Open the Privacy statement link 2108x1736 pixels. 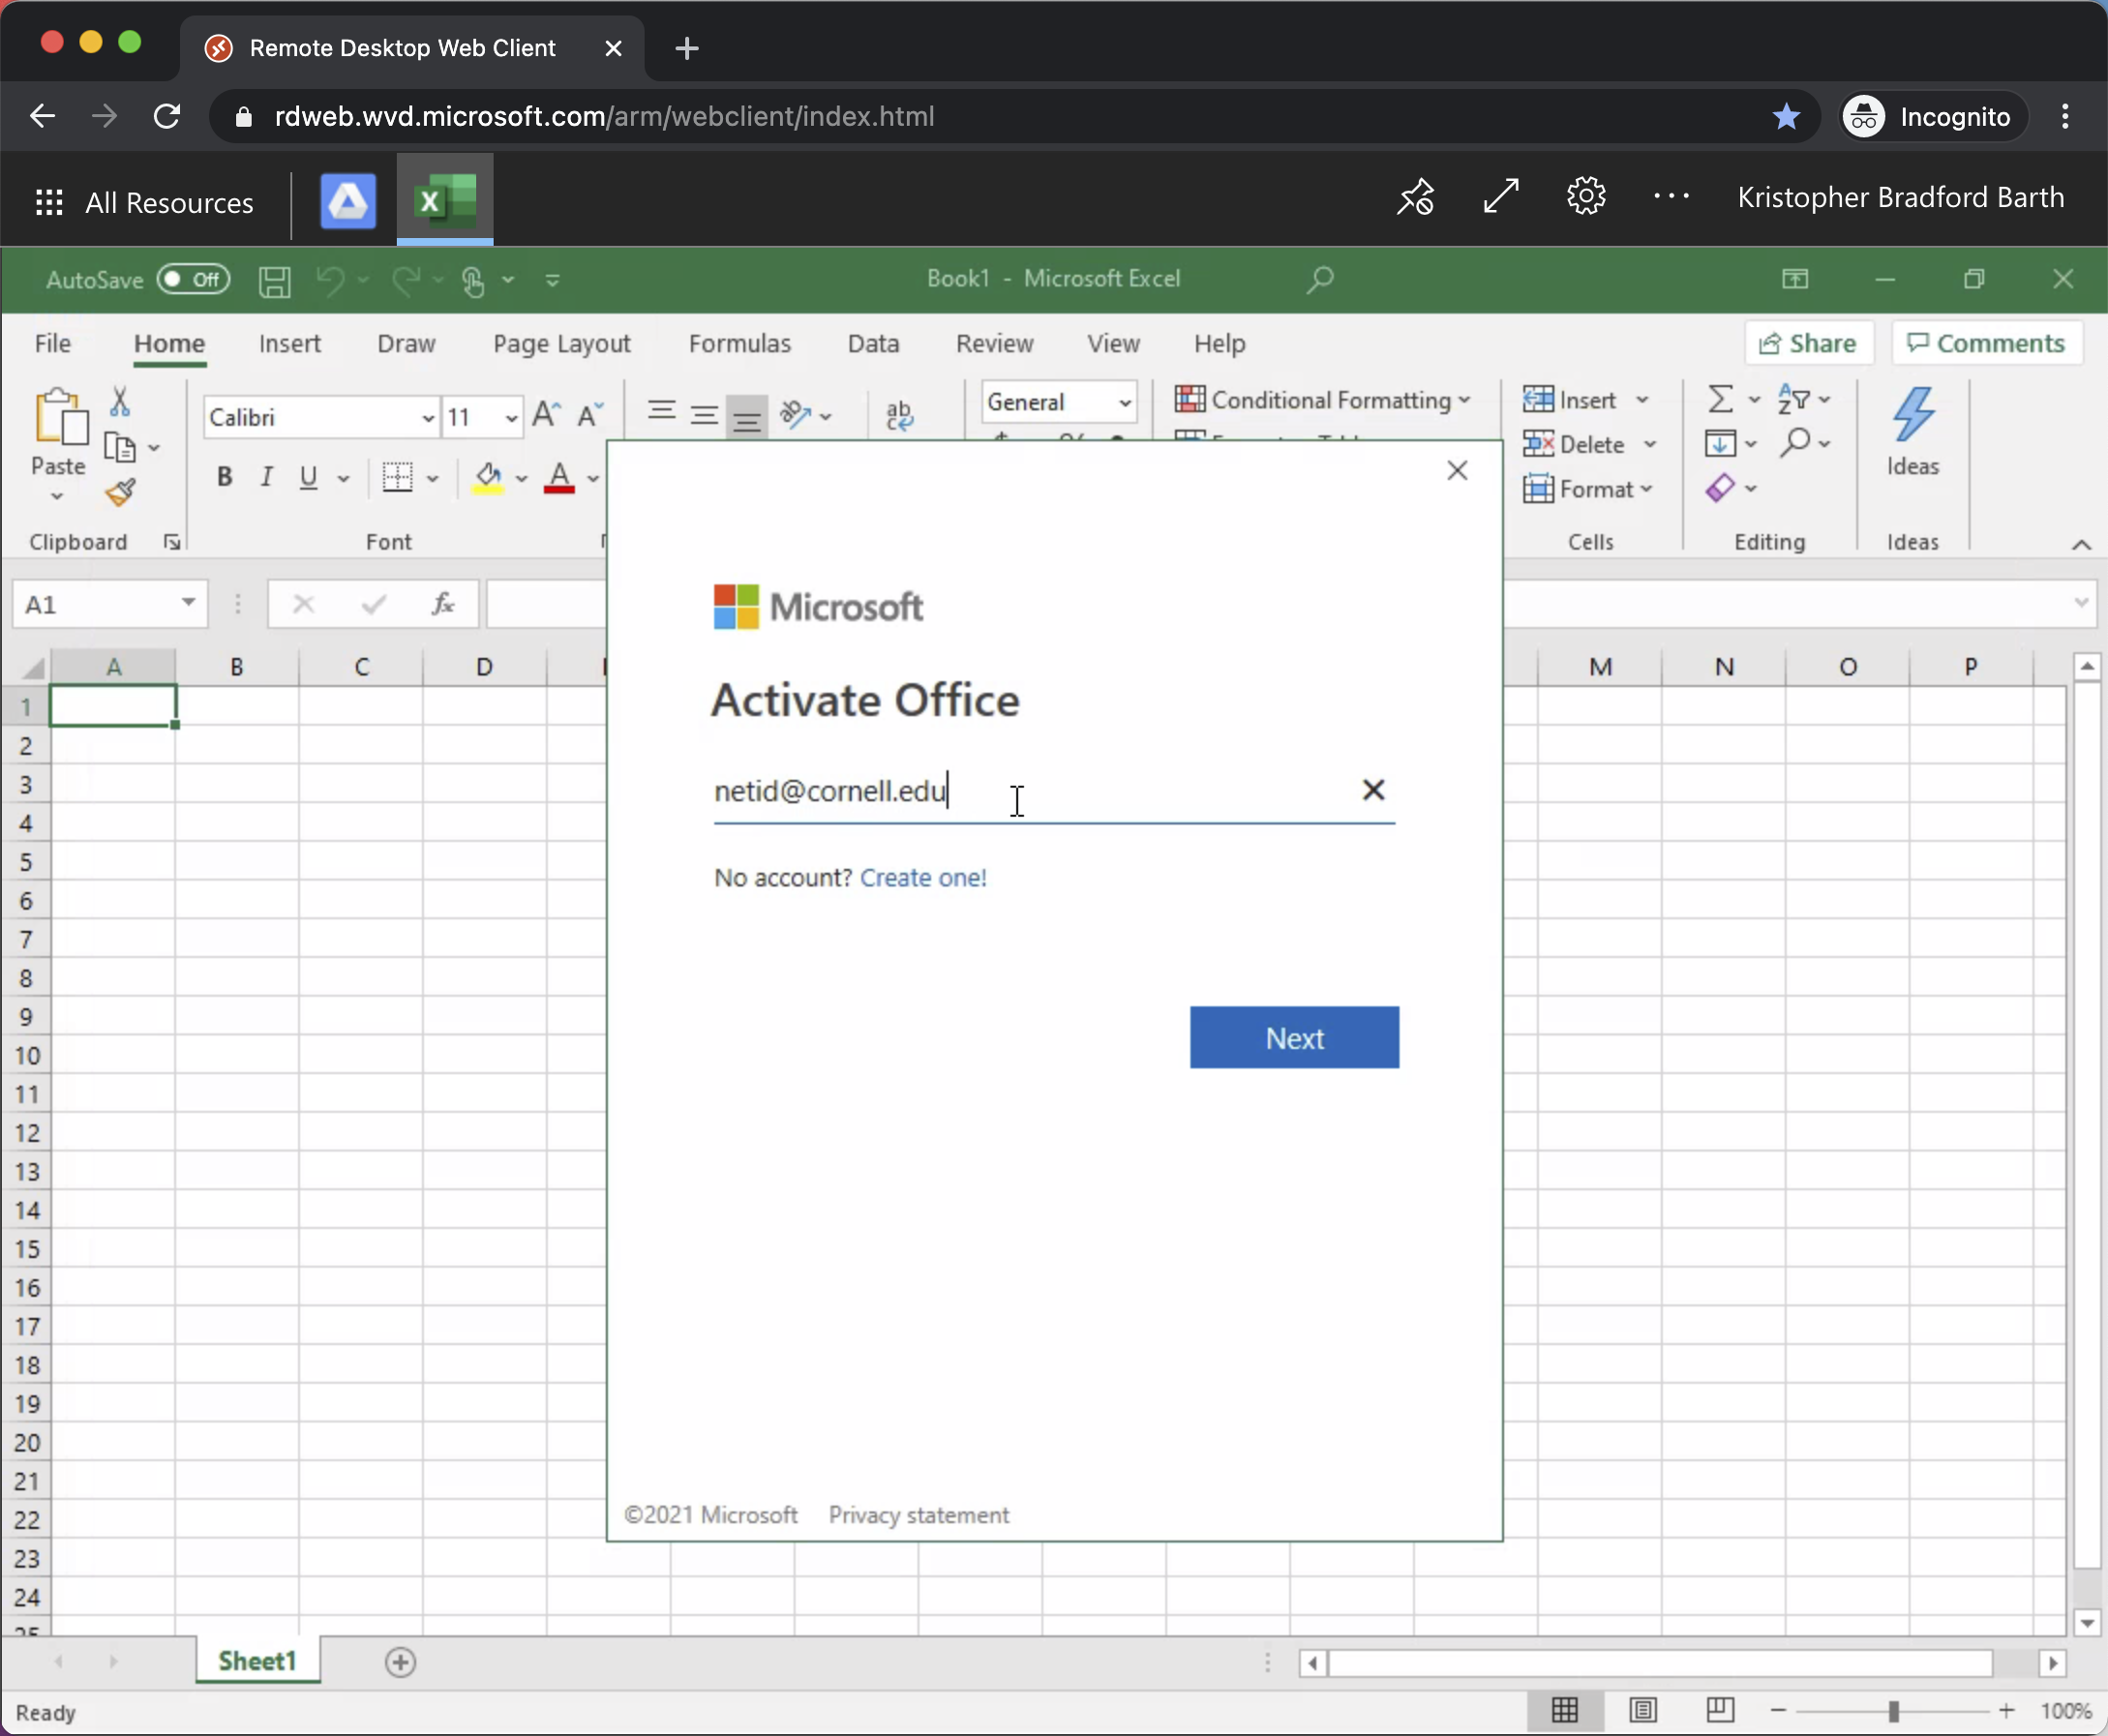(x=919, y=1515)
